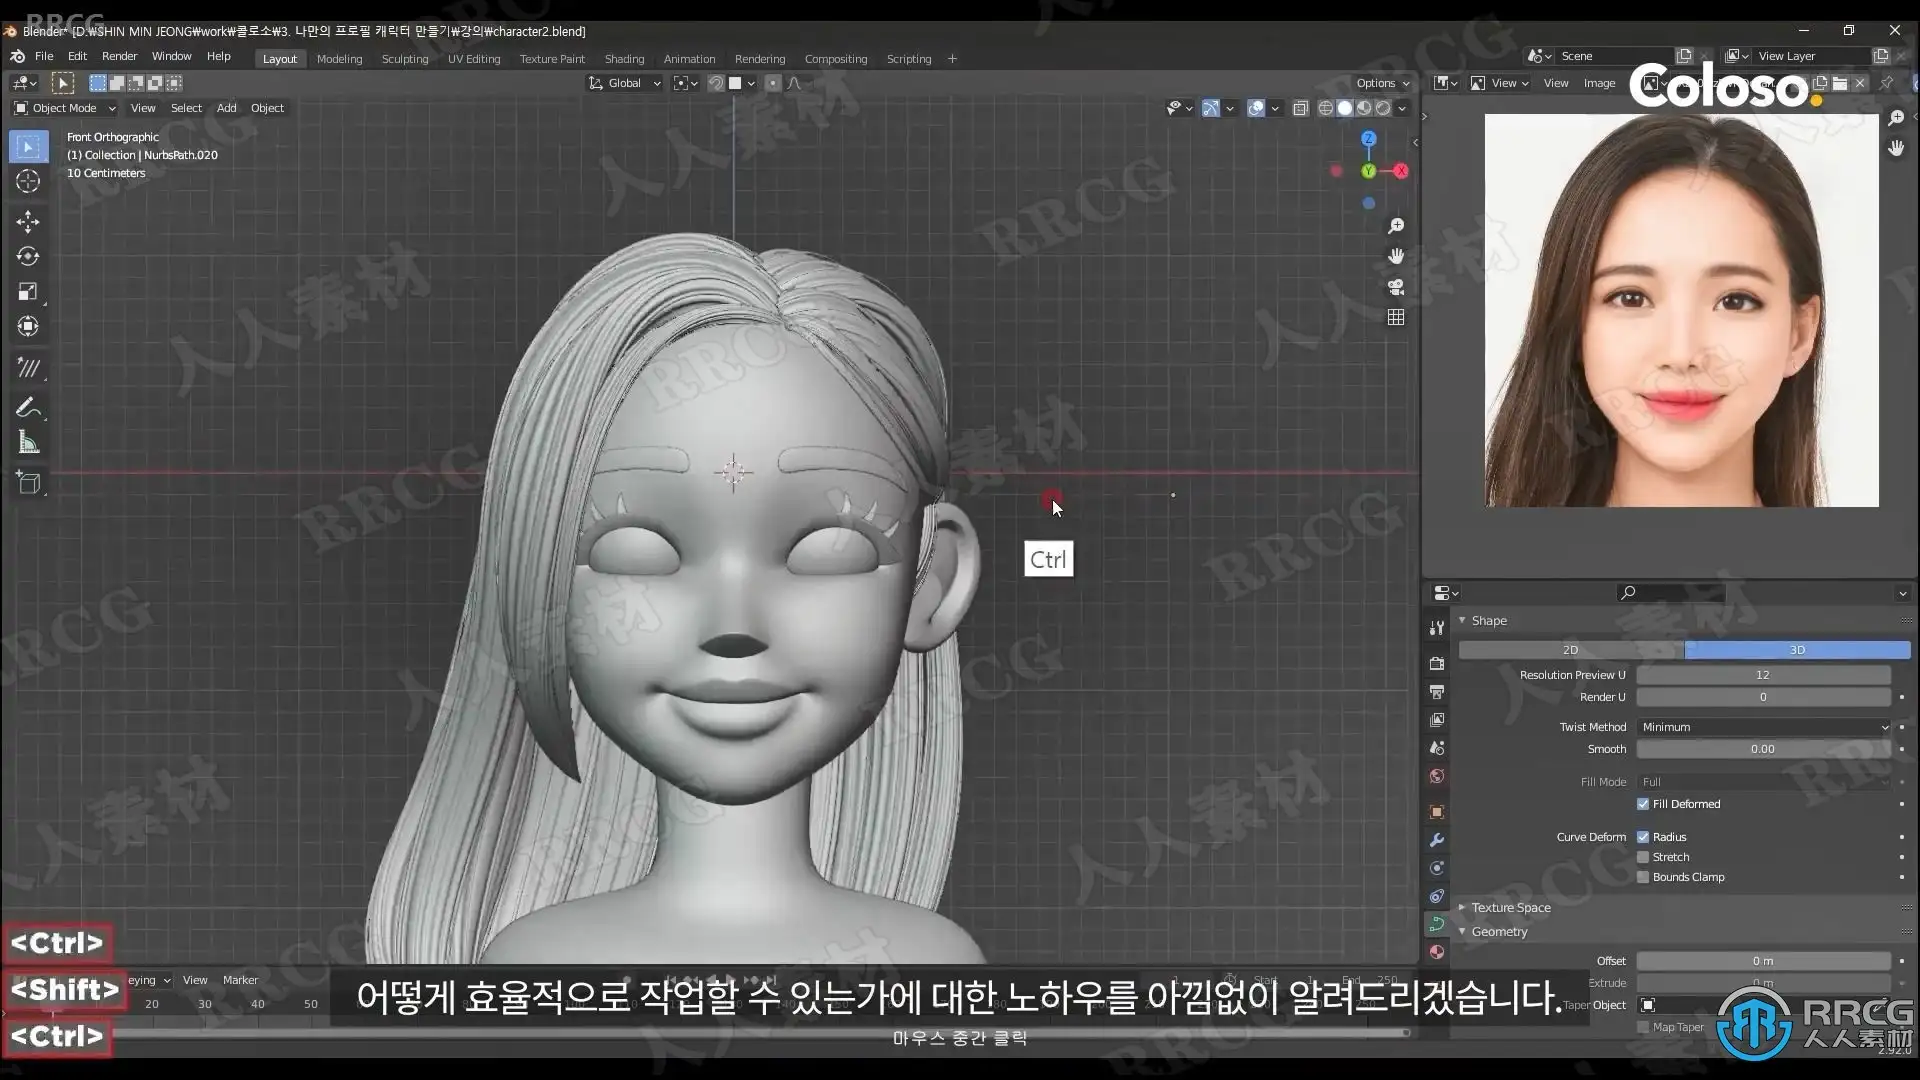Adjust the Resolution Preview U field
This screenshot has height=1080, width=1920.
pos(1762,675)
